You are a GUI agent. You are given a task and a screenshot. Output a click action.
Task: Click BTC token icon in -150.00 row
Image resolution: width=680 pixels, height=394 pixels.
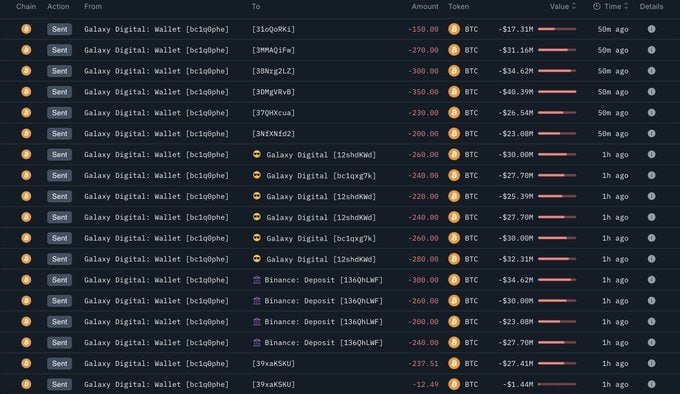tap(454, 29)
